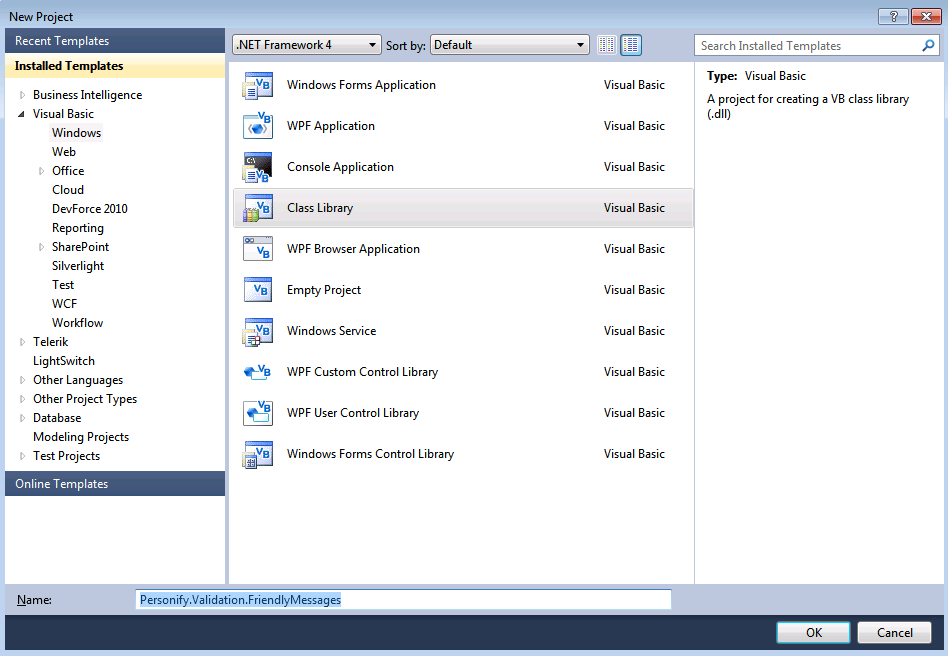Select the Workflow category
Screen dimensions: 948x656
click(77, 323)
